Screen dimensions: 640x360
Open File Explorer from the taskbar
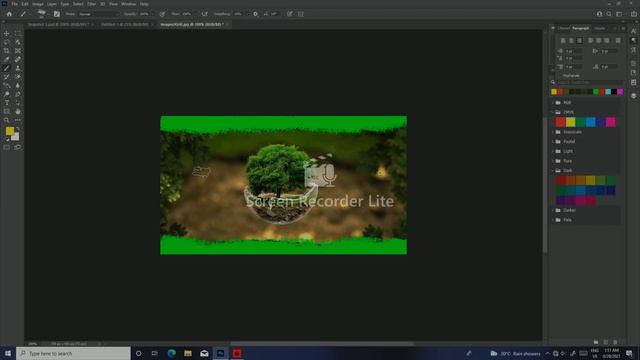[188, 353]
